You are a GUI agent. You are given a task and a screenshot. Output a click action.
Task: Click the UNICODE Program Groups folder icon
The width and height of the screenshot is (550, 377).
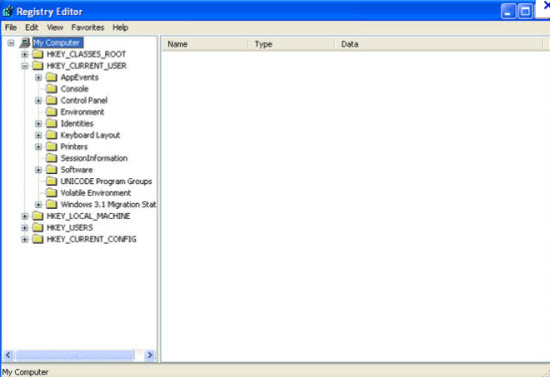52,181
